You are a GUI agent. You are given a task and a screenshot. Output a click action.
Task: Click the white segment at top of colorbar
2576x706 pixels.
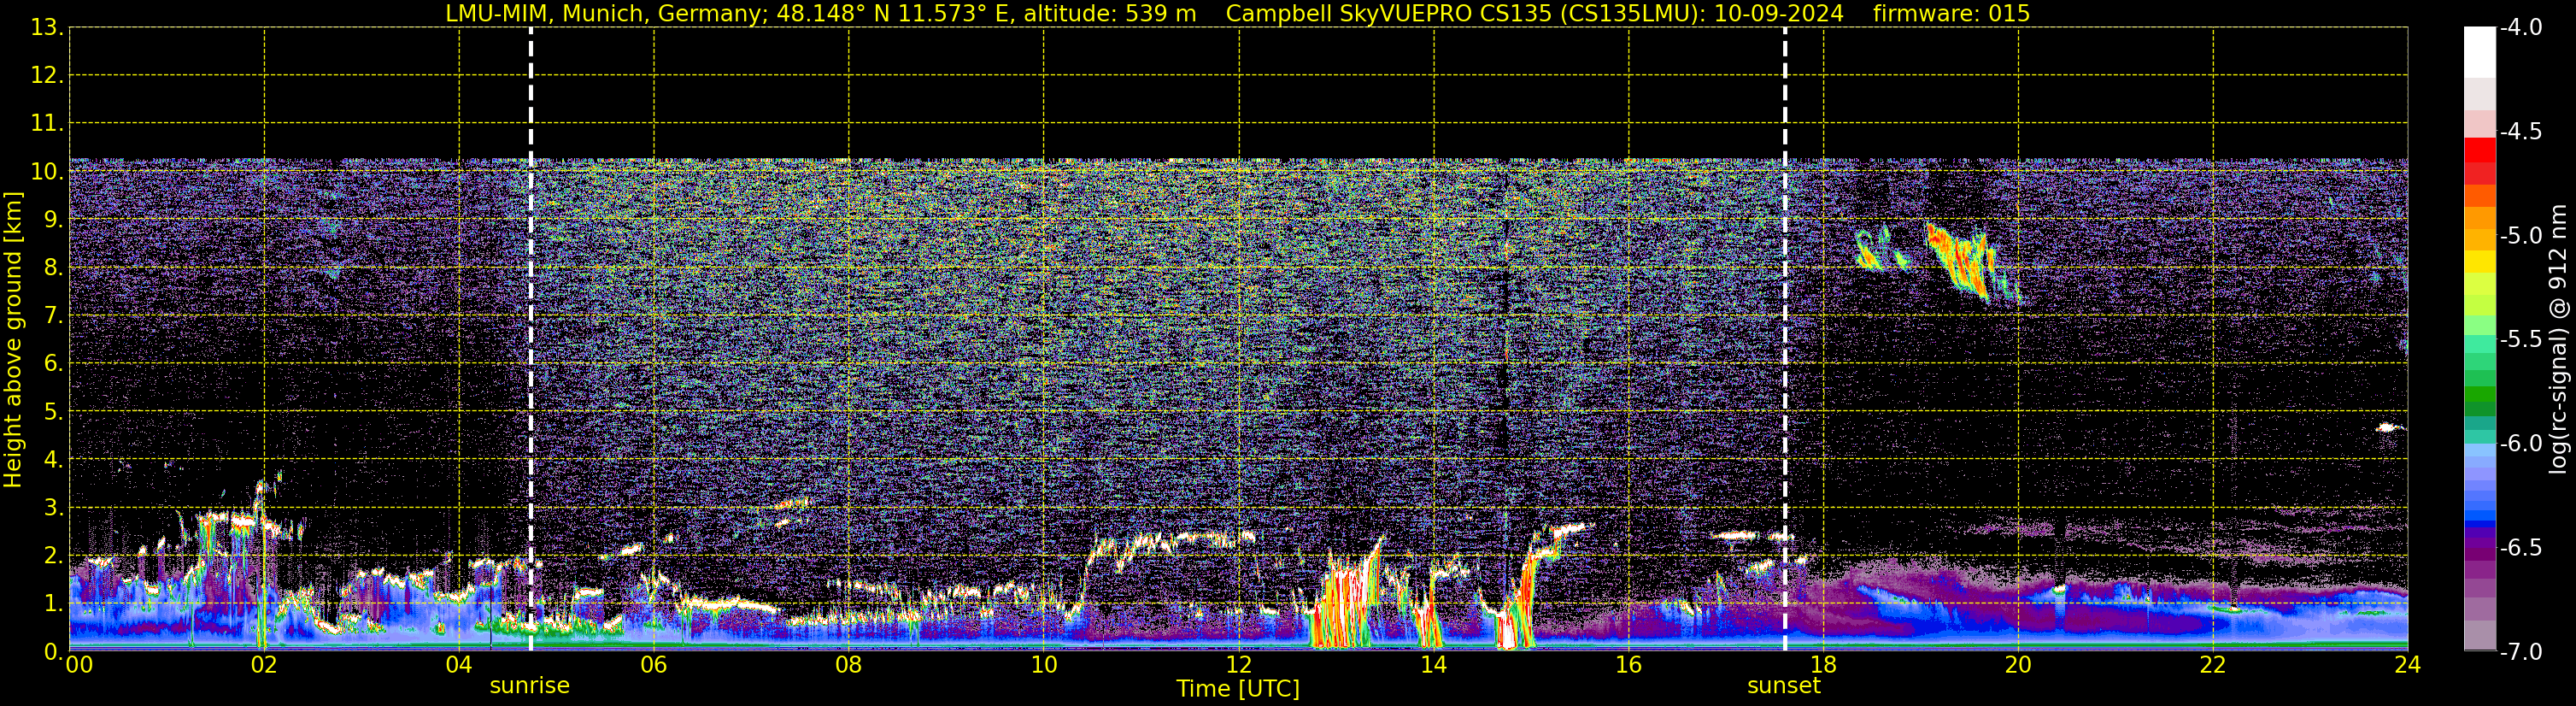[x=2479, y=52]
